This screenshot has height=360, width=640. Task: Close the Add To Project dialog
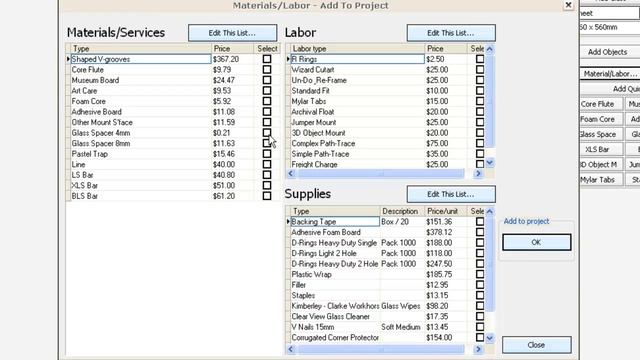[x=568, y=5]
